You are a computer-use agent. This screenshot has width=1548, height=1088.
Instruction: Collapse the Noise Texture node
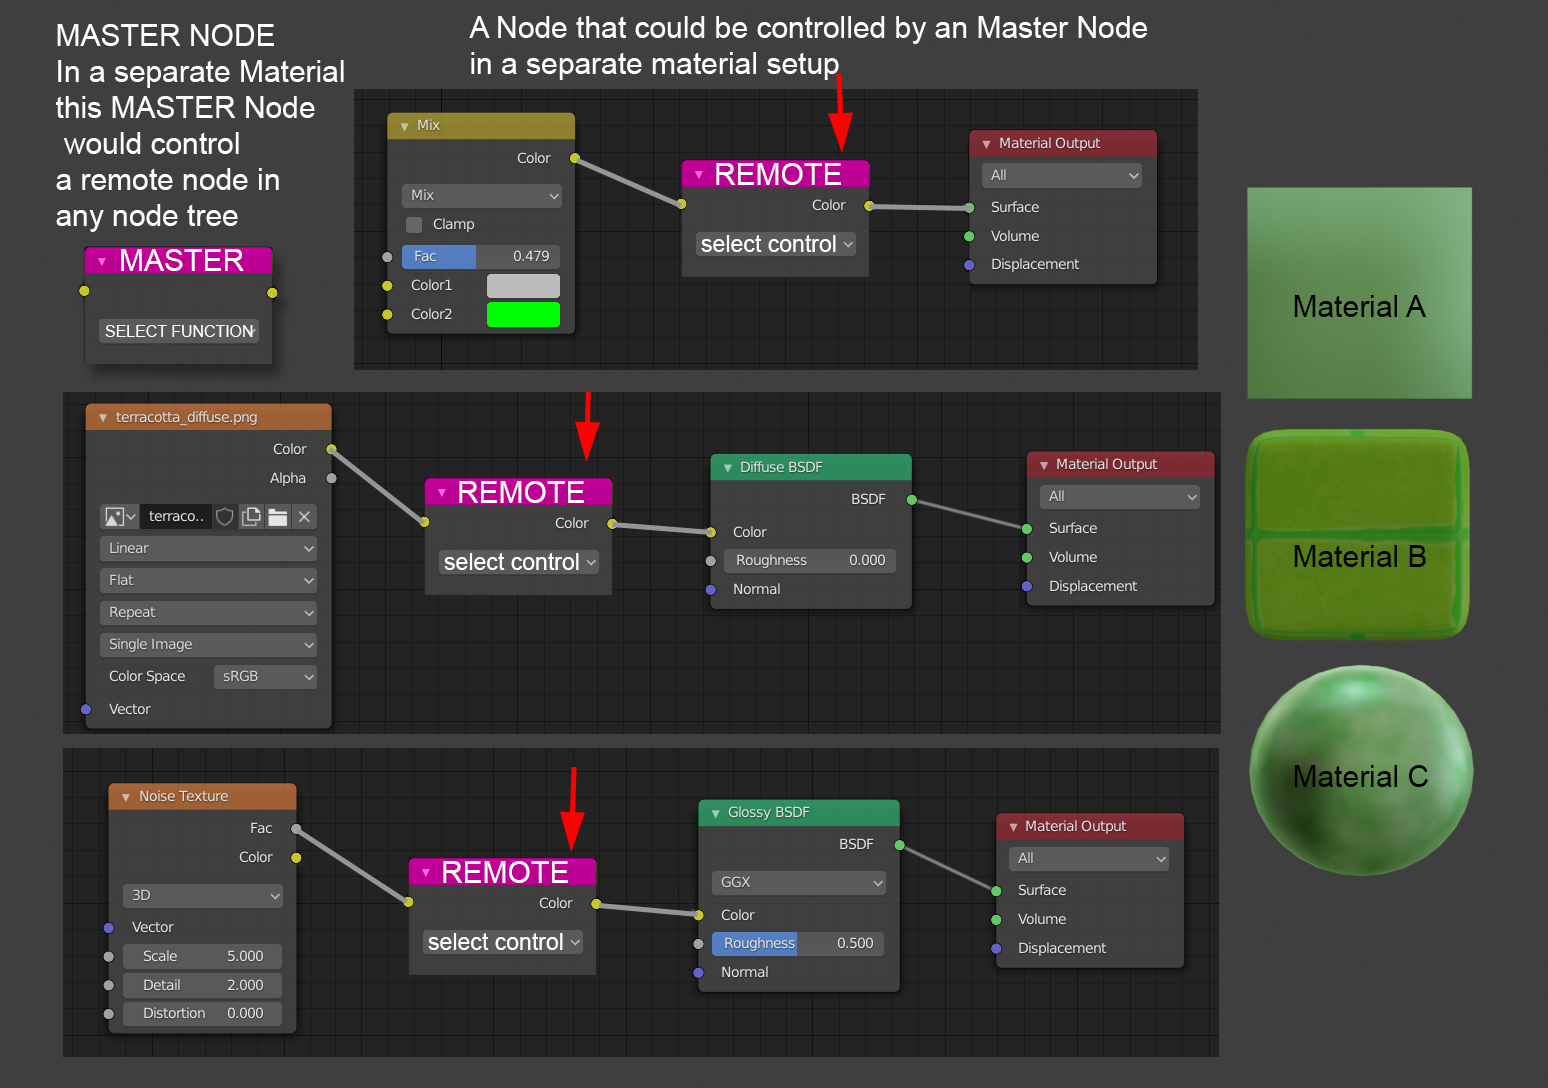pyautogui.click(x=126, y=797)
